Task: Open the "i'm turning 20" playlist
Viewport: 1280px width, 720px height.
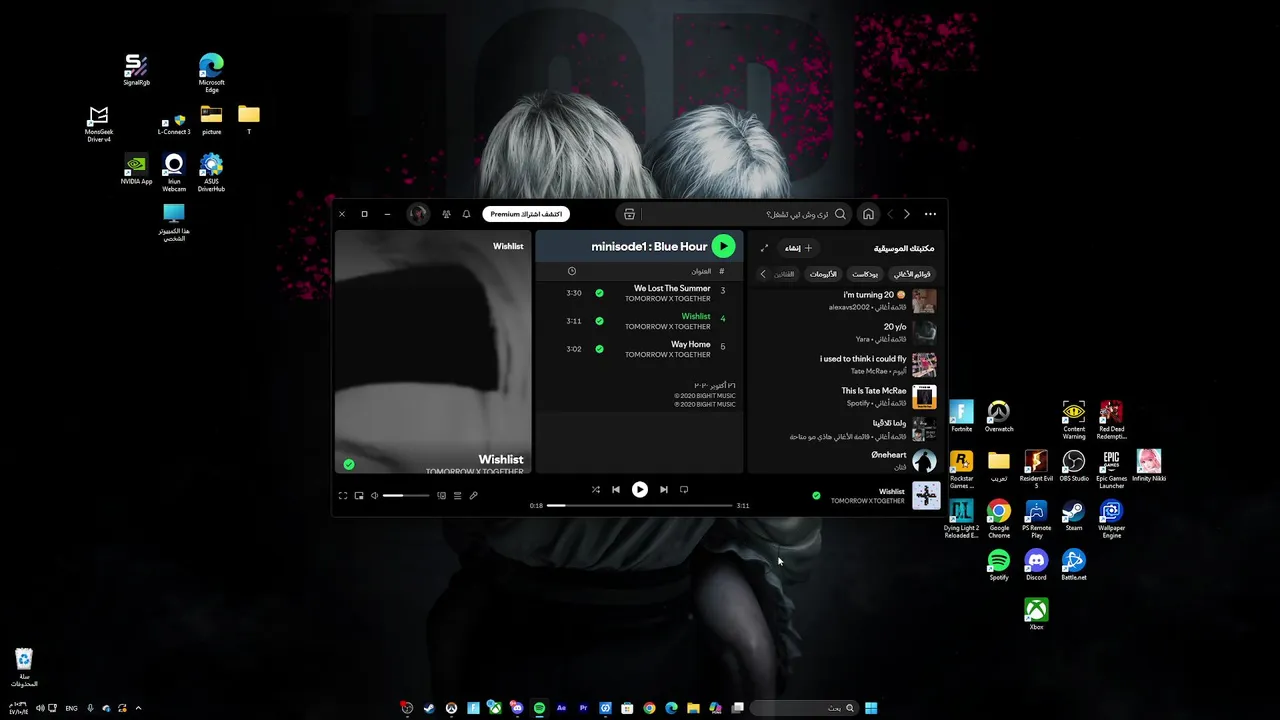Action: 845,301
